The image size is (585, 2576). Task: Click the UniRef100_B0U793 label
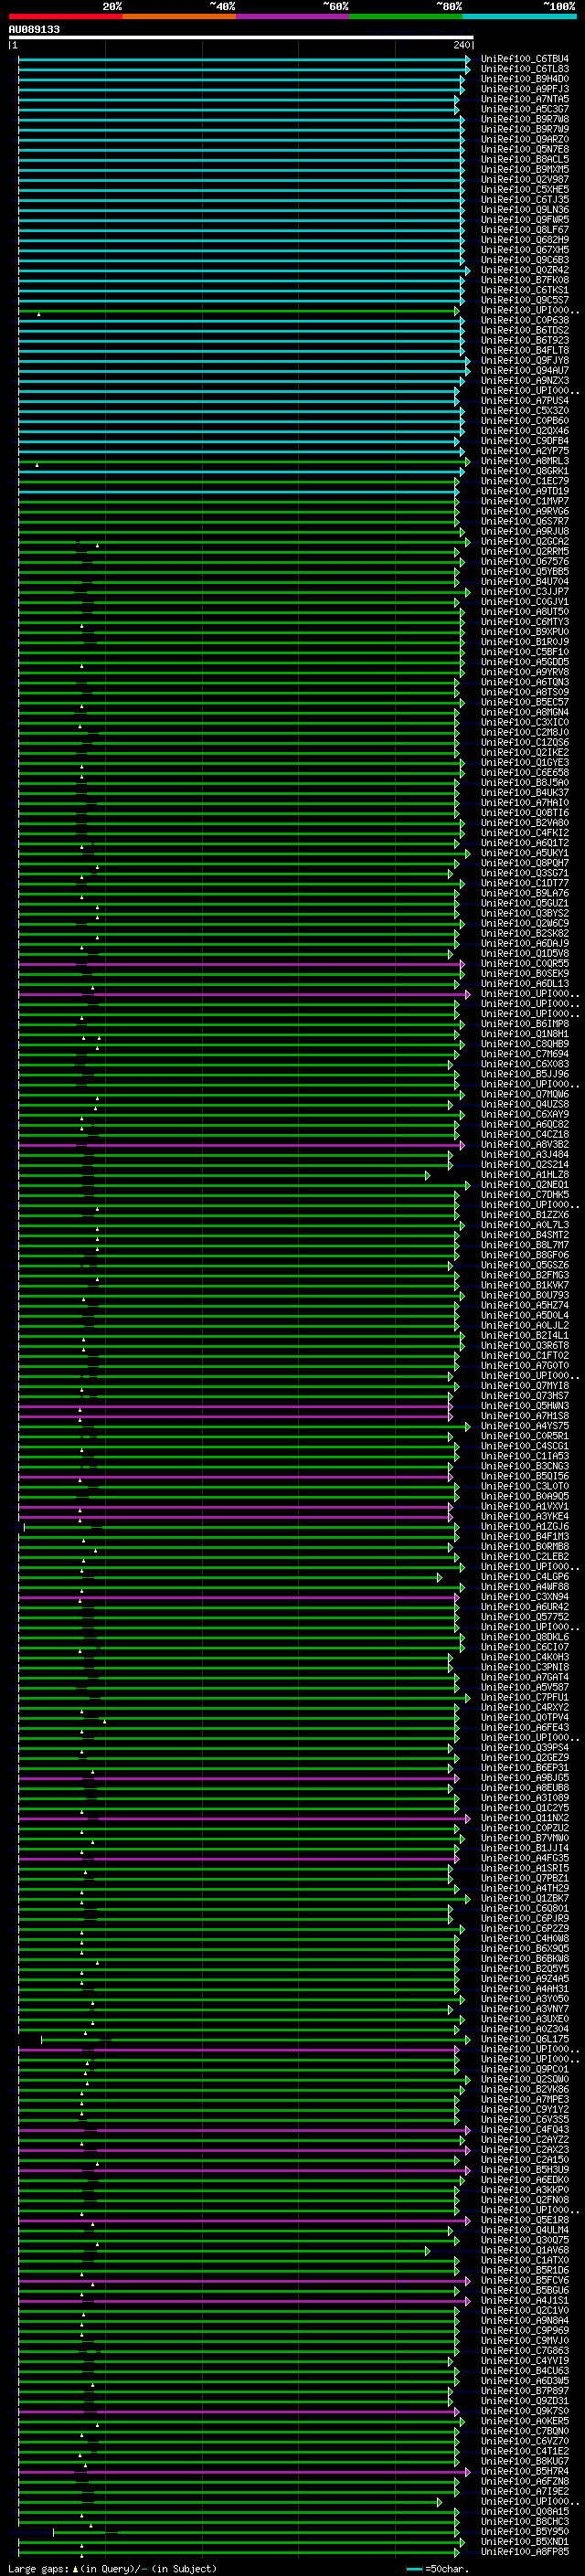coord(524,1295)
